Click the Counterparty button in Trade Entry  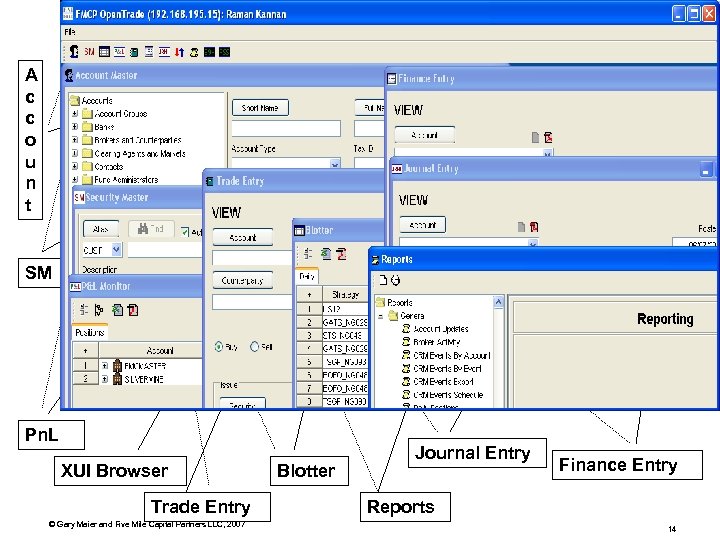point(242,280)
